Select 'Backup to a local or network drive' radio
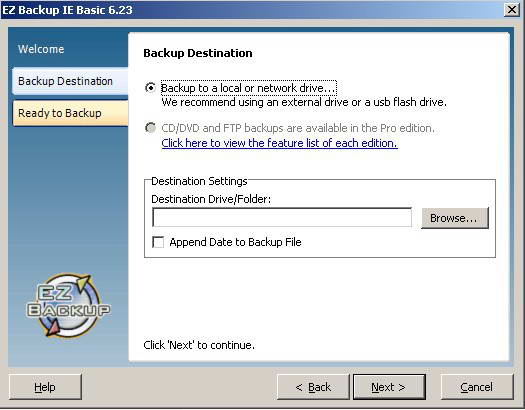Viewport: 525px width, 410px height. click(x=150, y=88)
